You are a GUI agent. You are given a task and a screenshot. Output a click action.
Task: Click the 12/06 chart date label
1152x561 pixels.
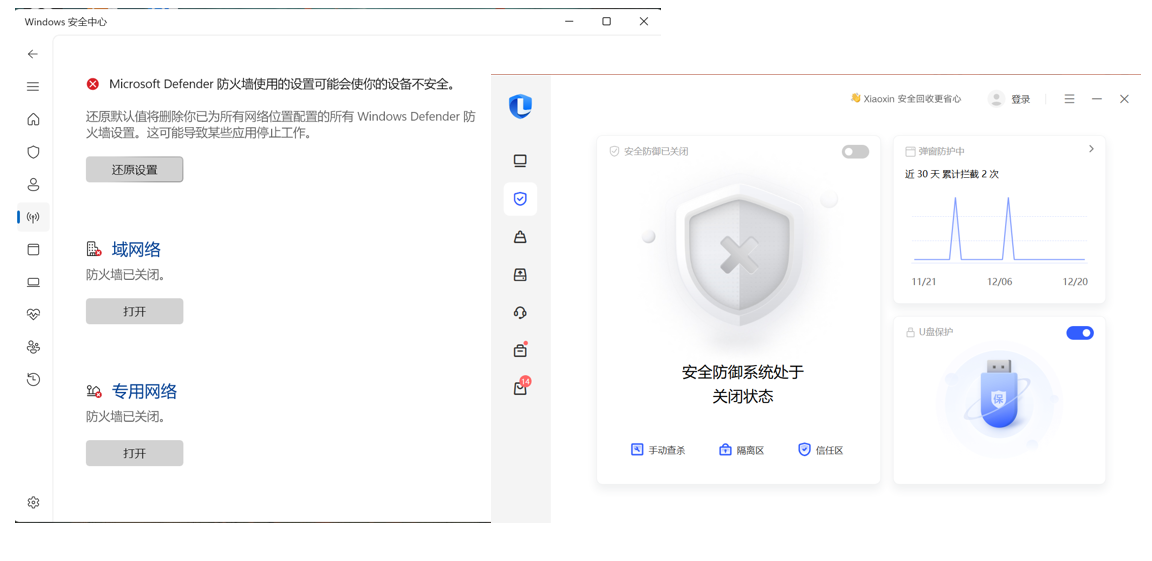point(1000,282)
